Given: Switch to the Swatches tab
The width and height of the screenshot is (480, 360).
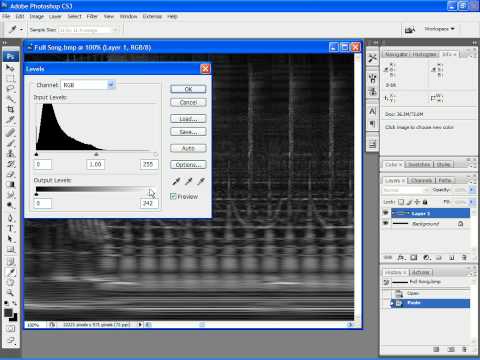Looking at the screenshot, I should tap(419, 165).
